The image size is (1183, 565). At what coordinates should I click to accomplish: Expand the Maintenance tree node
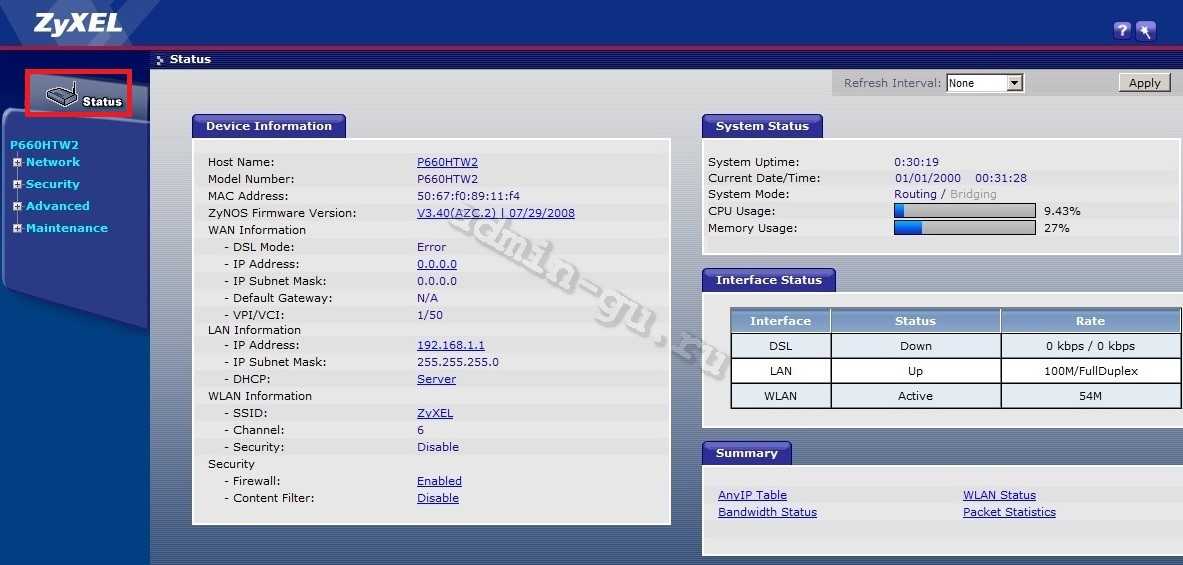click(x=17, y=228)
